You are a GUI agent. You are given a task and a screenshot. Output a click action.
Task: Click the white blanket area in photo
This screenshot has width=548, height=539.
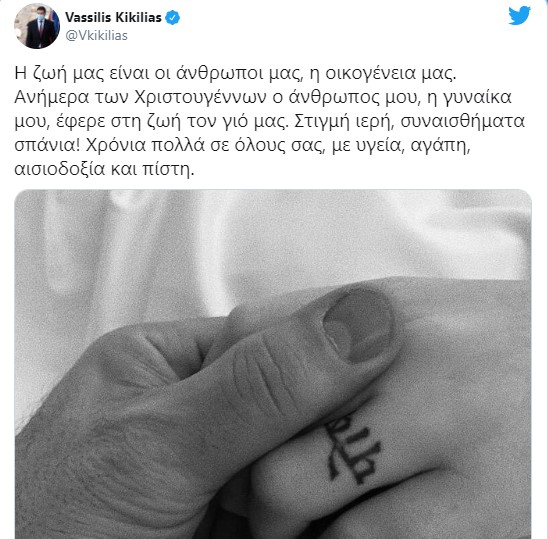pyautogui.click(x=273, y=241)
